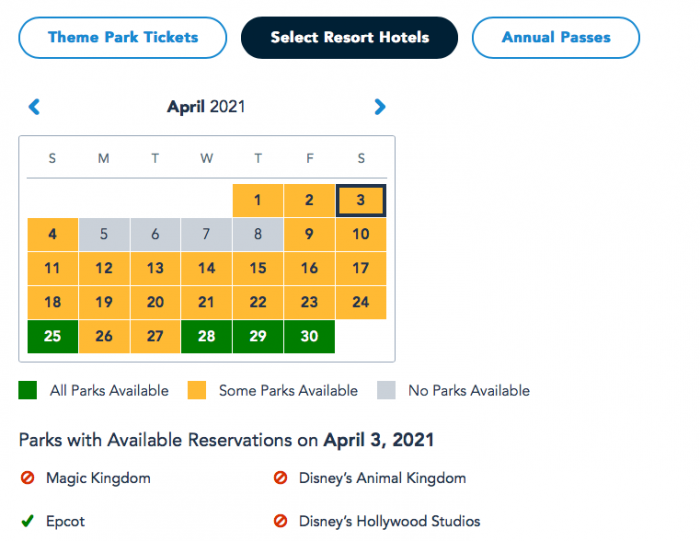Click Disney's Hollywood Studios unavailable icon
The width and height of the screenshot is (700, 541).
[281, 521]
